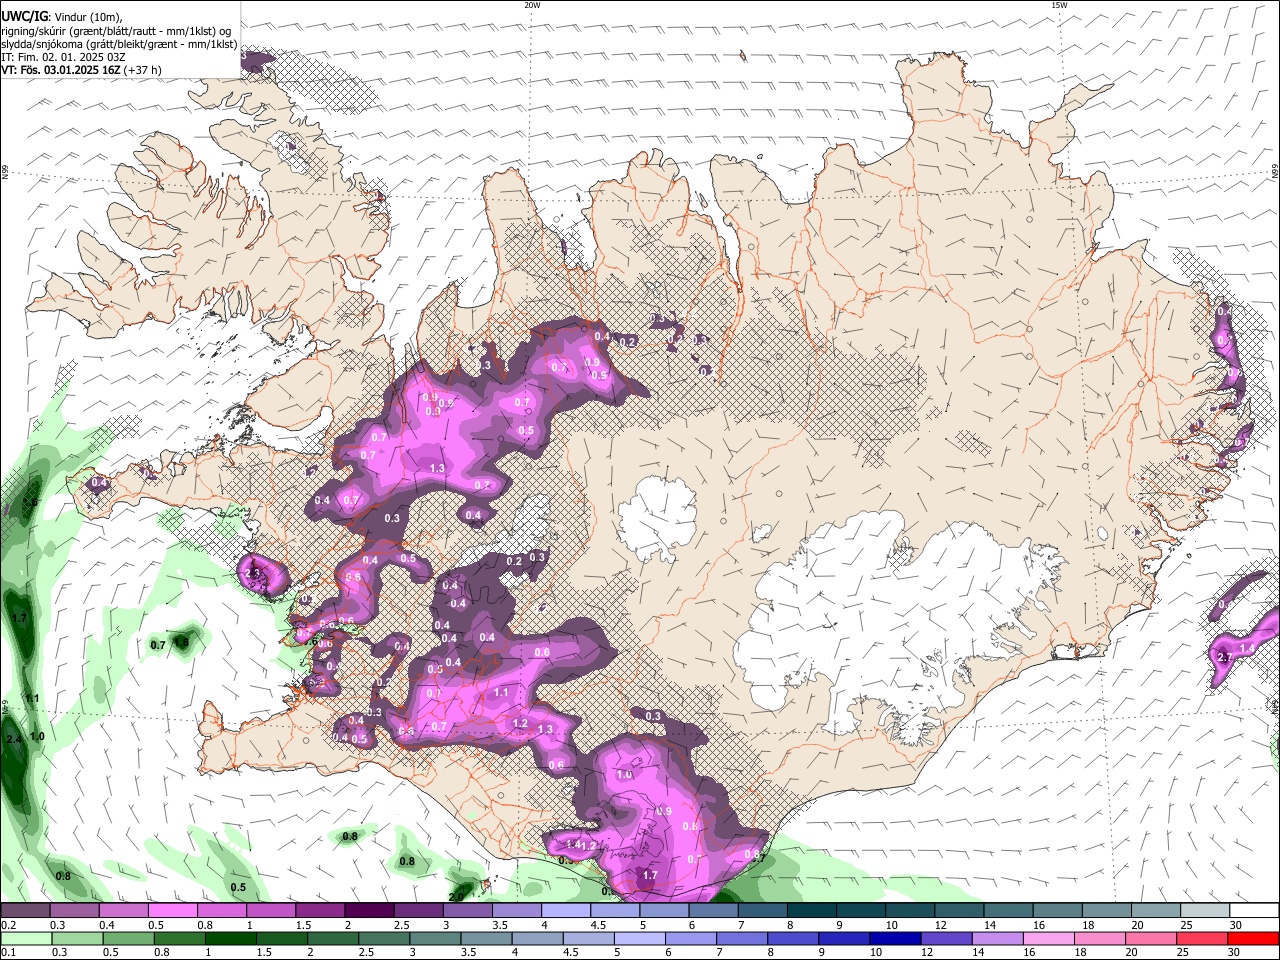Select the 'rigning/skúrir (grænt/blátt/rautt' legend description line
This screenshot has height=960, width=1280.
(115, 31)
